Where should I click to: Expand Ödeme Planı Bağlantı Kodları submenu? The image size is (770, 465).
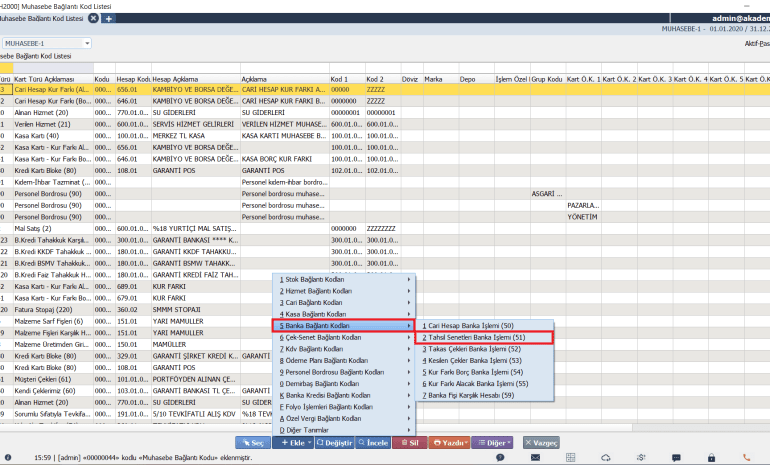click(344, 360)
